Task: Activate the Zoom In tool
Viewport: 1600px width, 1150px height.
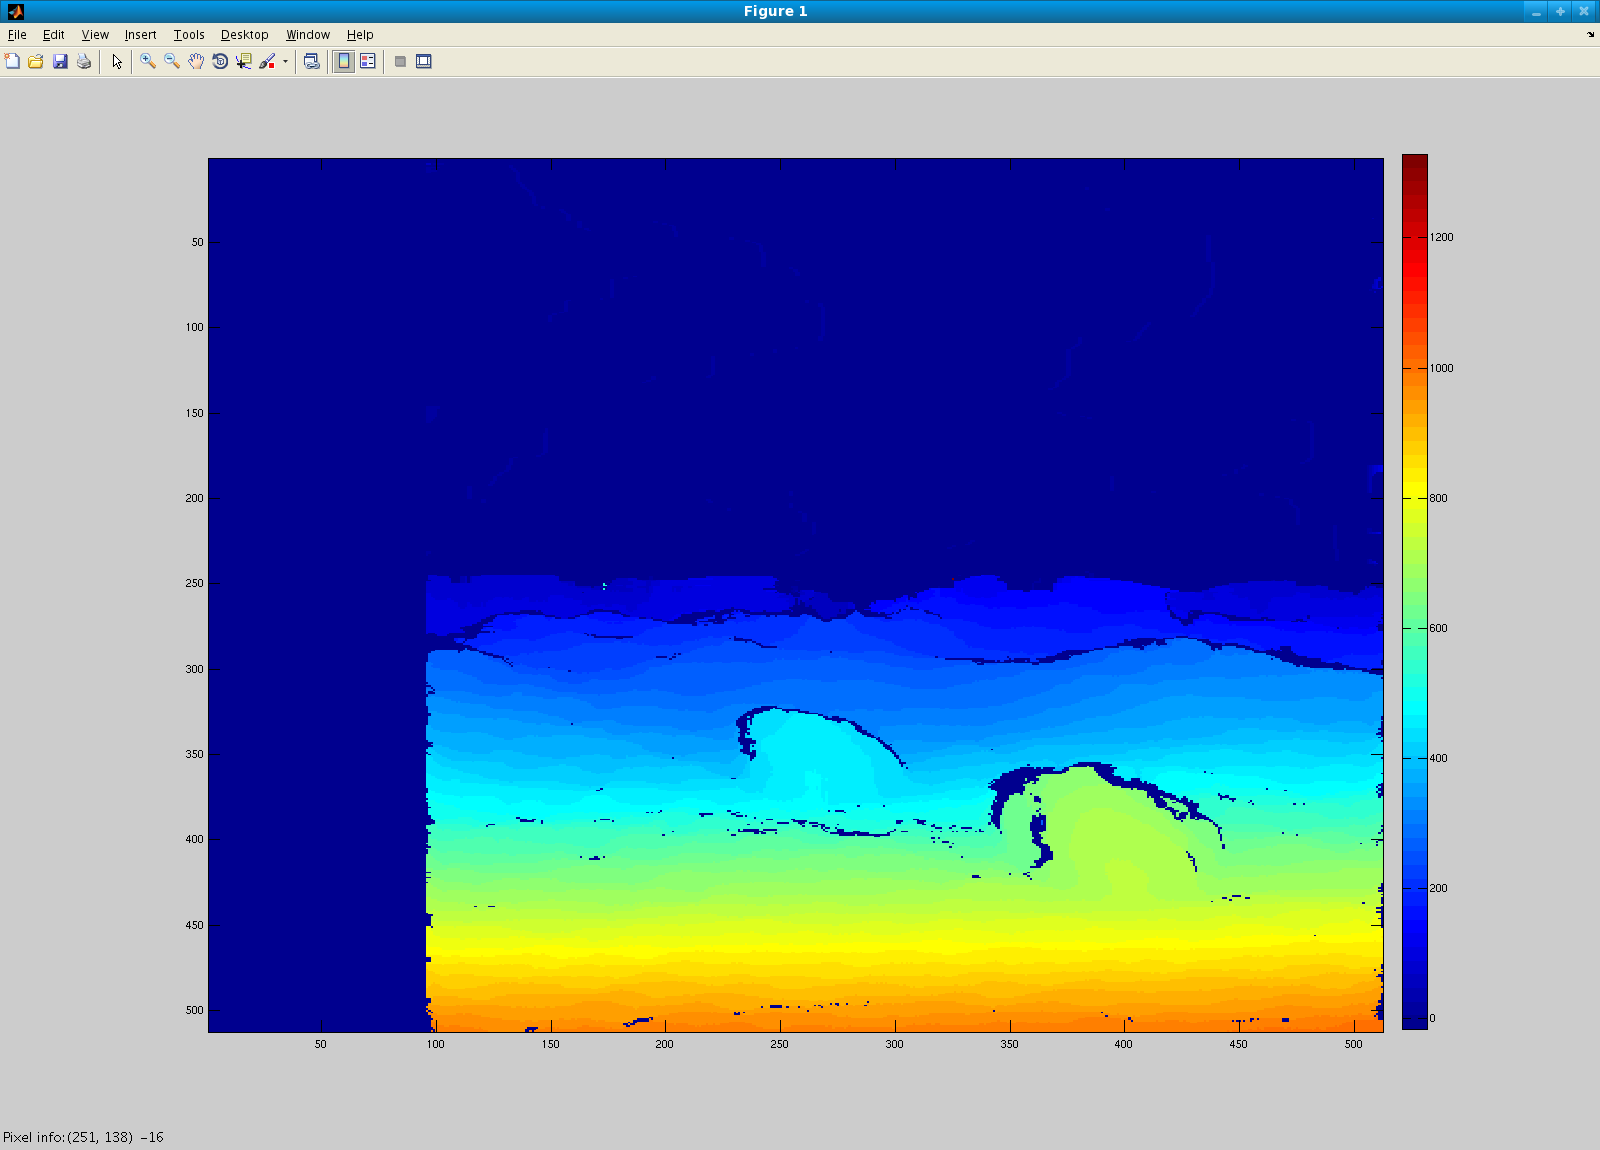Action: pos(148,61)
